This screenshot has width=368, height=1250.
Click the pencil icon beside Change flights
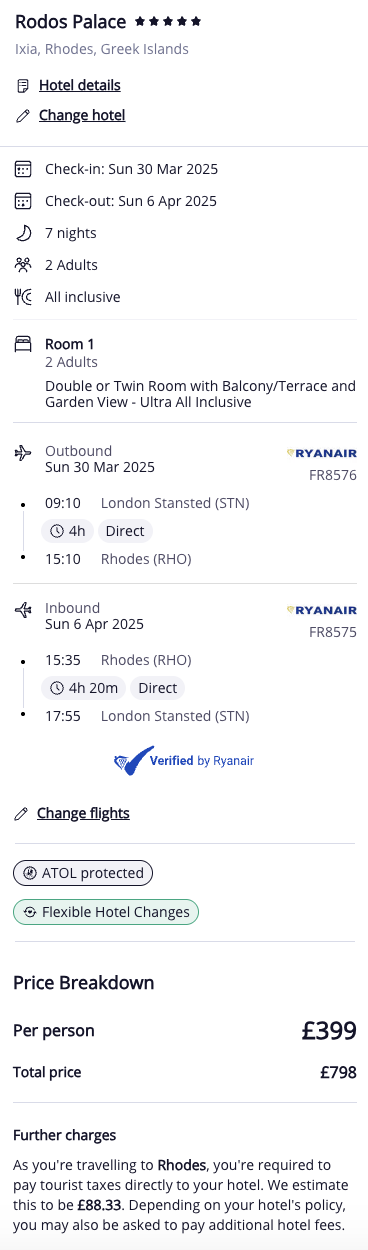21,813
